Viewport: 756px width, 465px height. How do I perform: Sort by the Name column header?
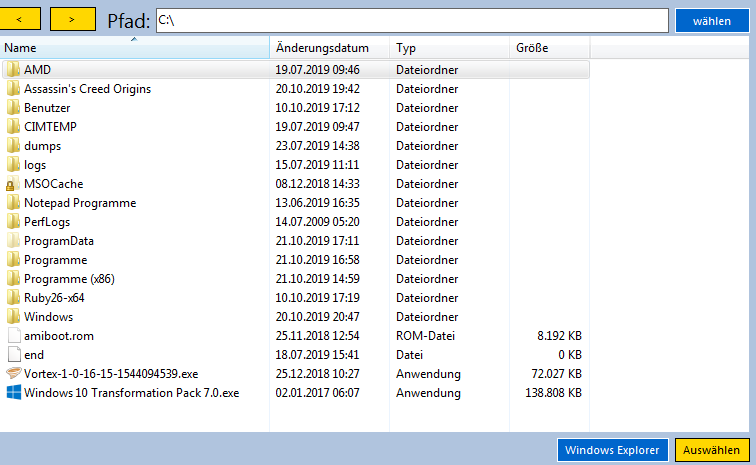[135, 48]
